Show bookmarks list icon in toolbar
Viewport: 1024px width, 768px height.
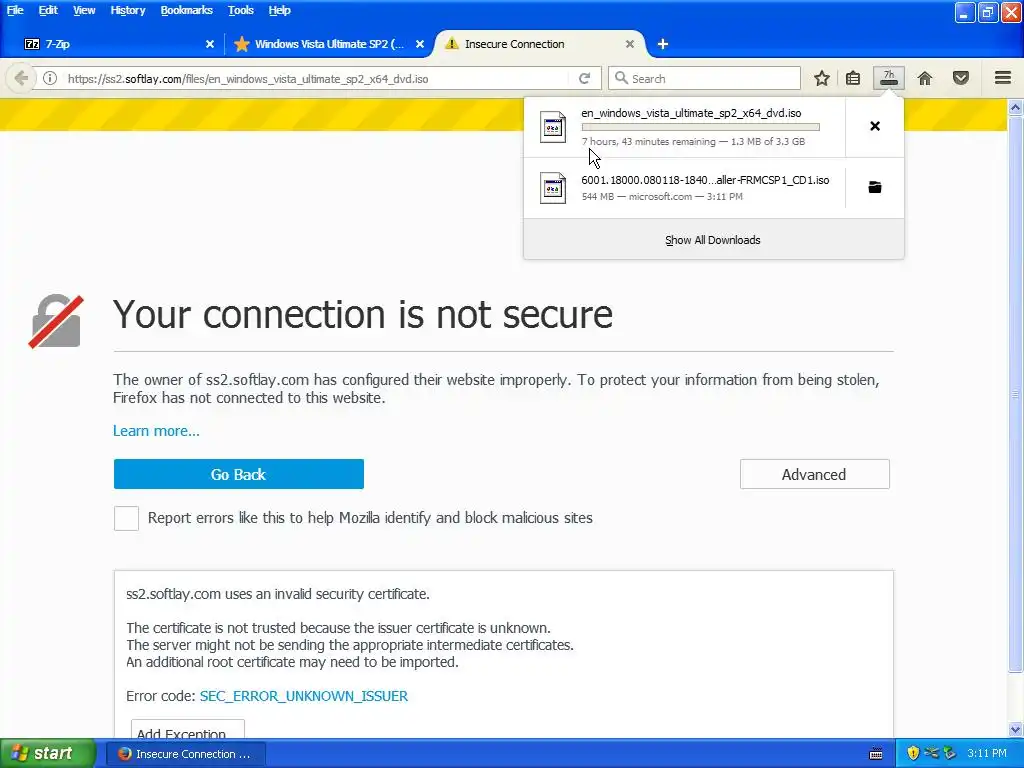point(853,78)
